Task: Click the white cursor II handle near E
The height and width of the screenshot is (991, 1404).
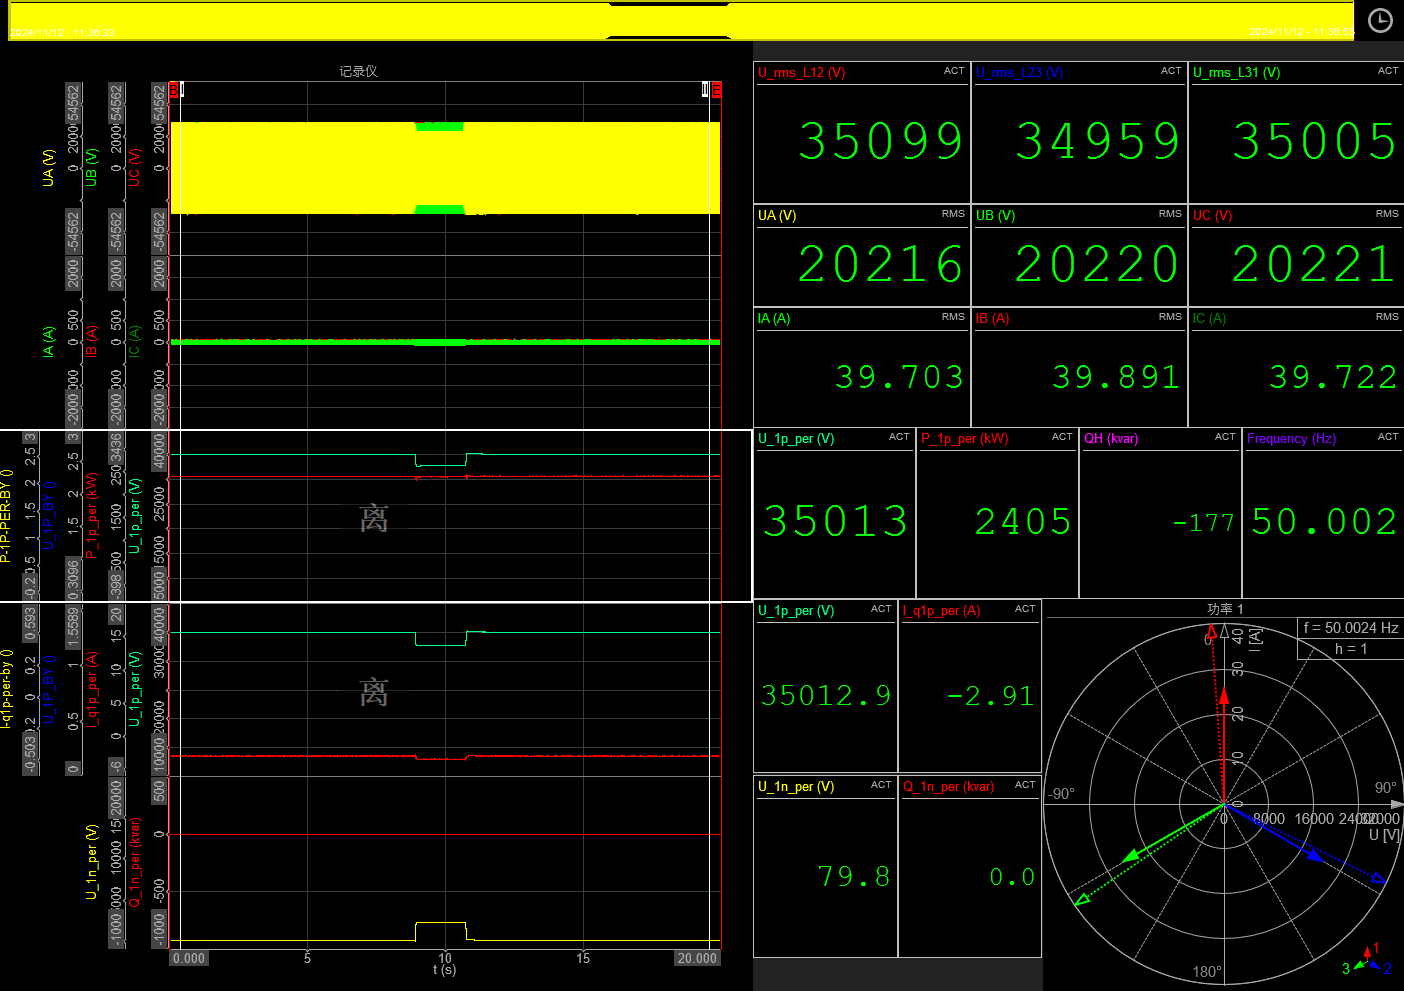Action: [x=705, y=90]
